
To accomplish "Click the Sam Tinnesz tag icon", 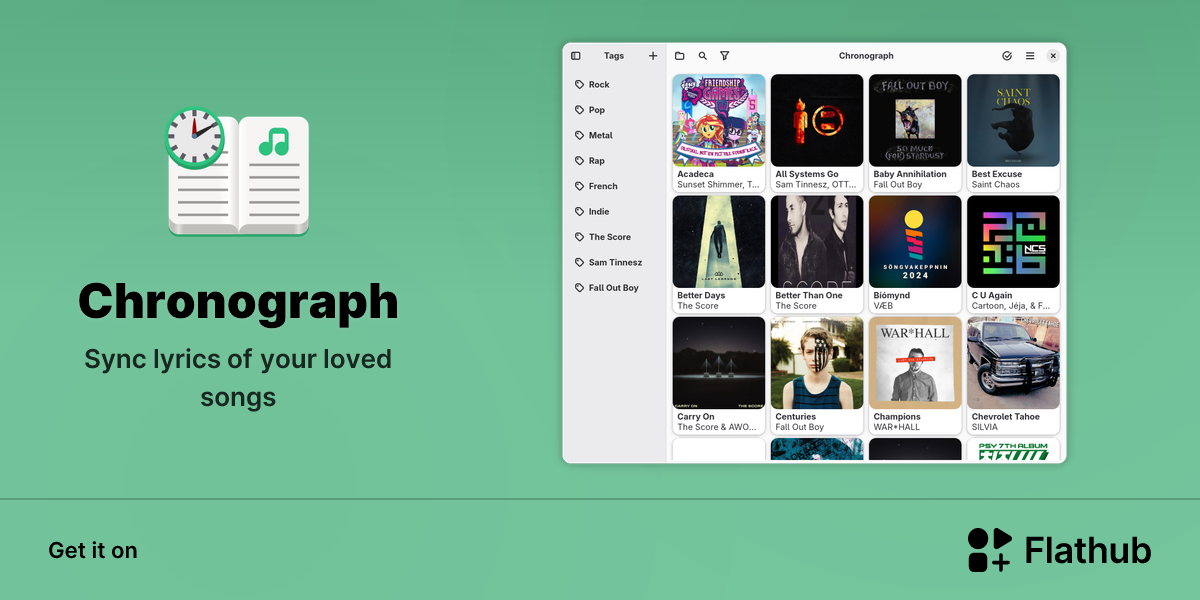I will (580, 263).
